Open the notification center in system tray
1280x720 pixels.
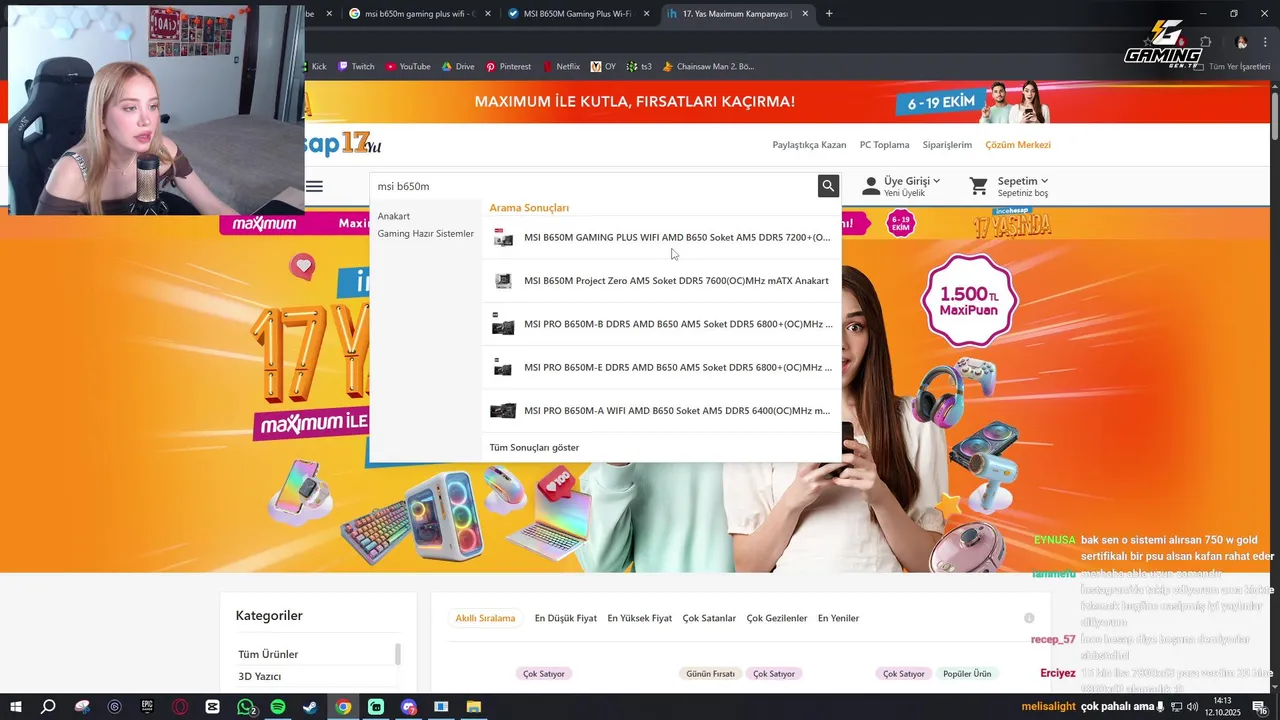click(1259, 707)
